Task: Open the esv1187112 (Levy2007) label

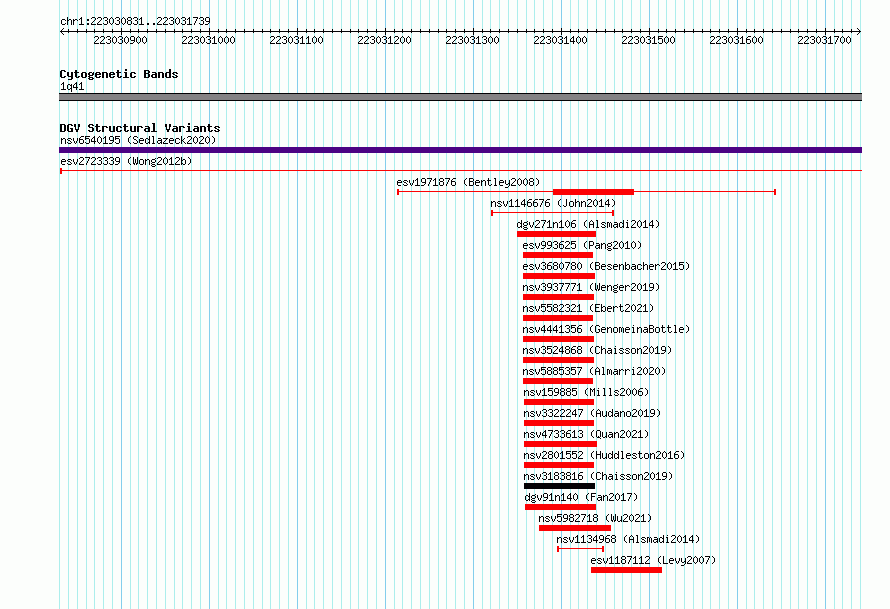Action: (653, 560)
